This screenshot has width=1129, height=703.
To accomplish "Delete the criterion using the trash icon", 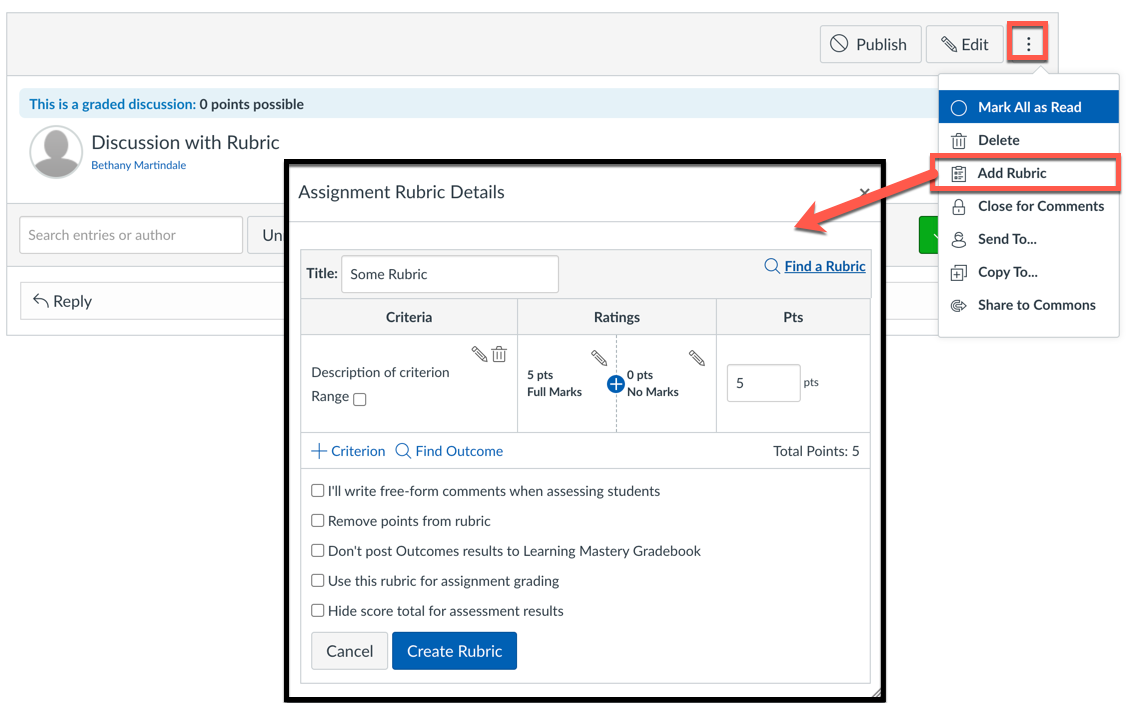I will 499,354.
